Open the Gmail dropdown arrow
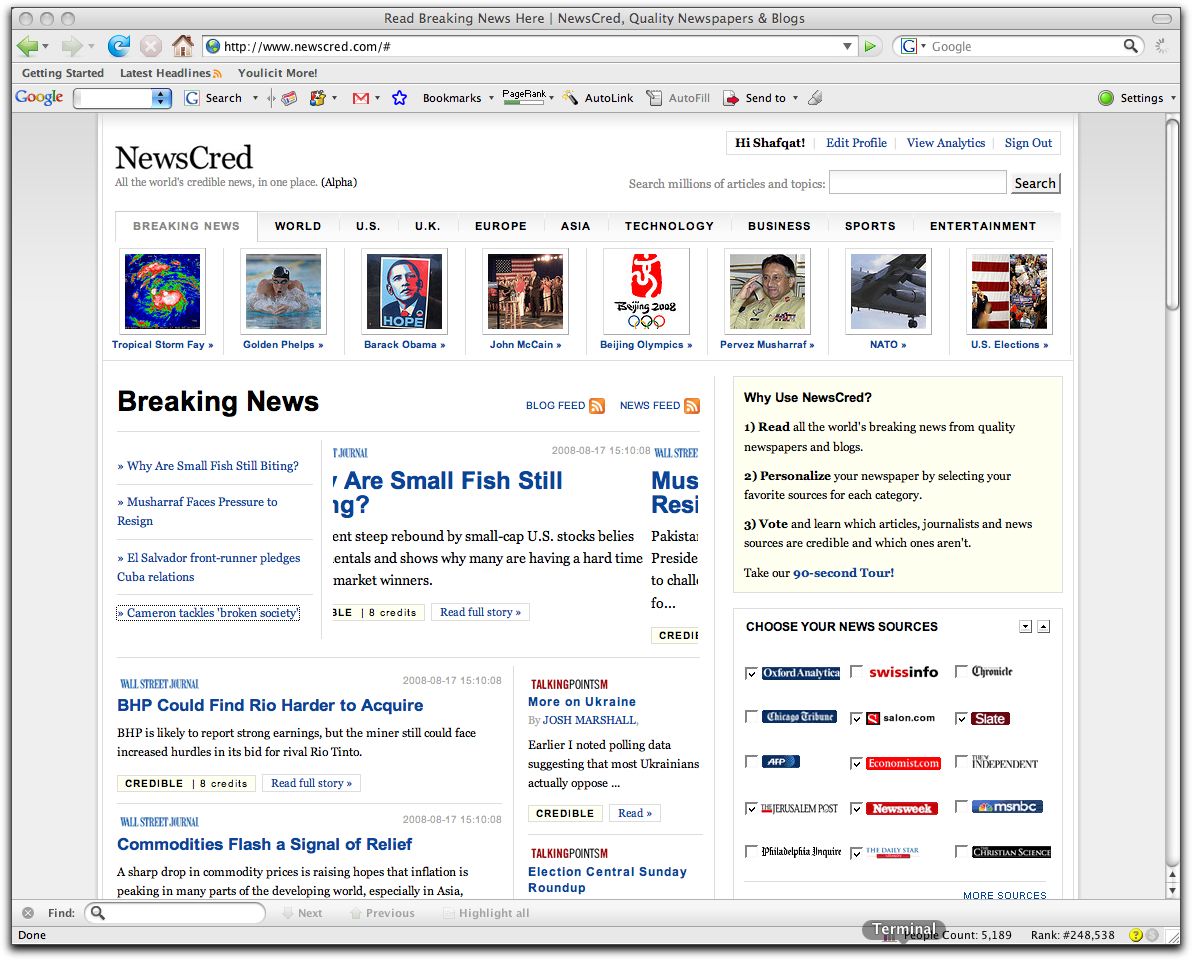The width and height of the screenshot is (1192, 960). pos(377,98)
